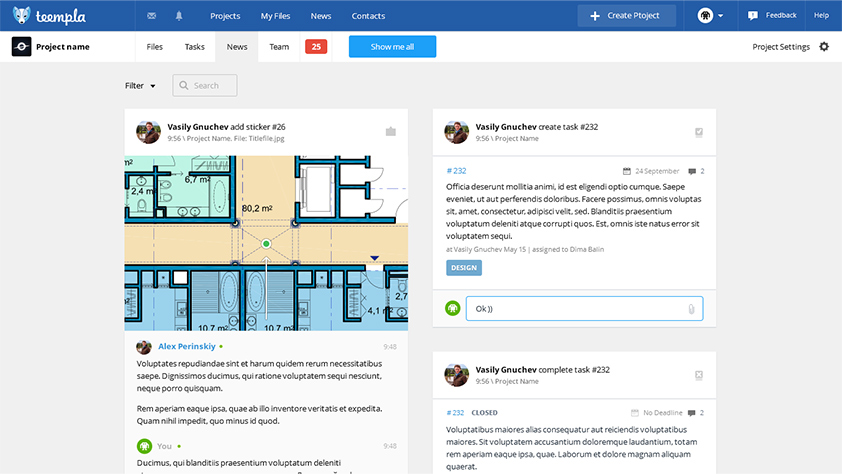Click the notifications bell icon
842x474 pixels.
(179, 16)
